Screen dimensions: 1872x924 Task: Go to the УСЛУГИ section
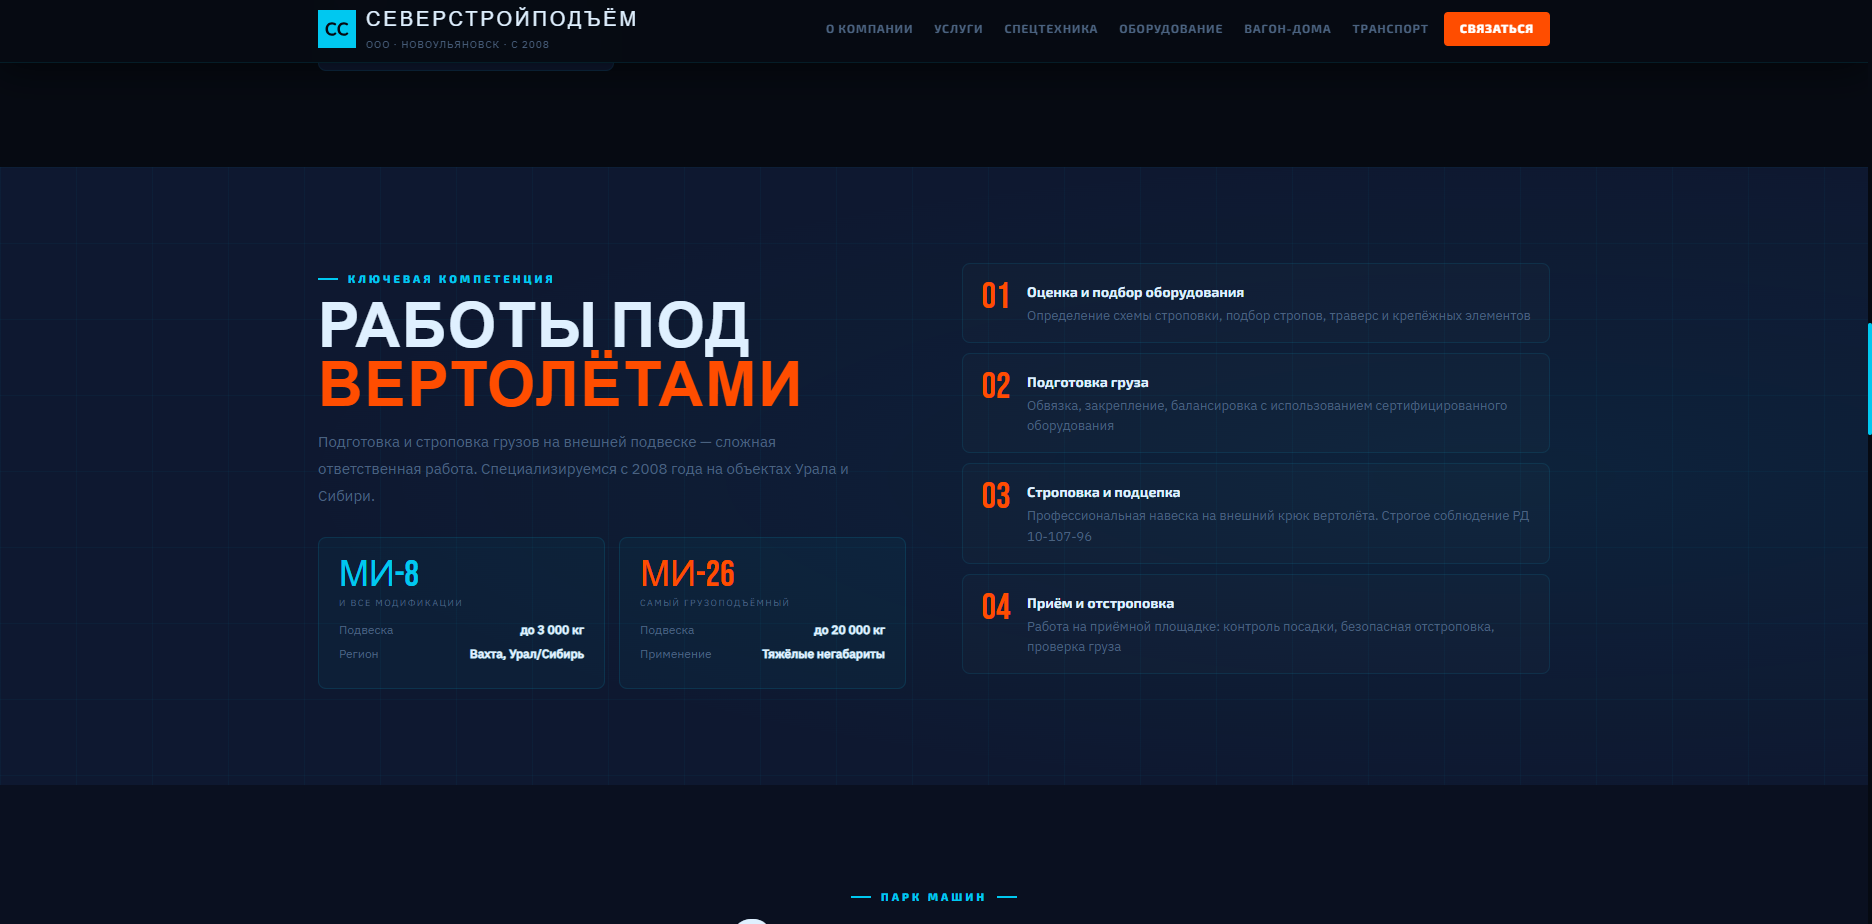(x=958, y=29)
